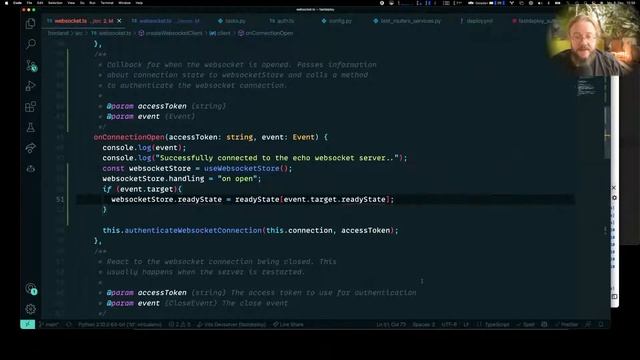Open the Accounts menu icon

31,289
